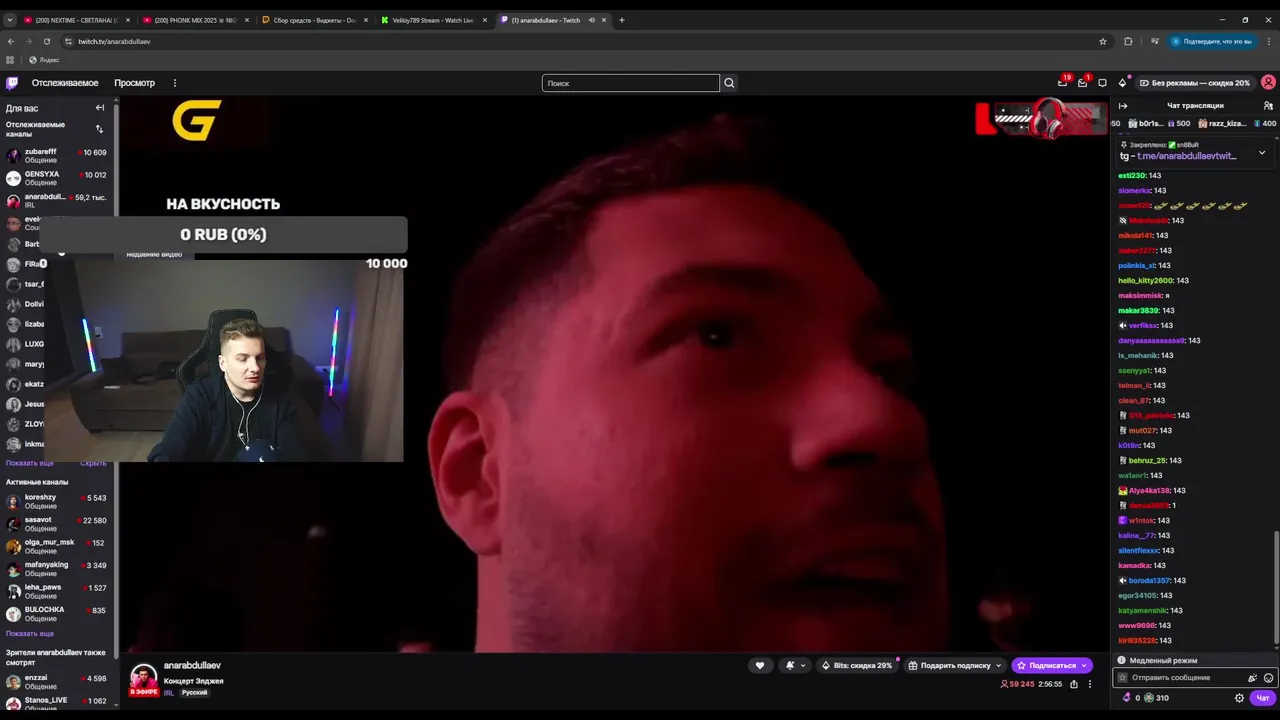The height and width of the screenshot is (720, 1280).
Task: Open pinned t.me/anarabdullaev link
Action: 1187,156
